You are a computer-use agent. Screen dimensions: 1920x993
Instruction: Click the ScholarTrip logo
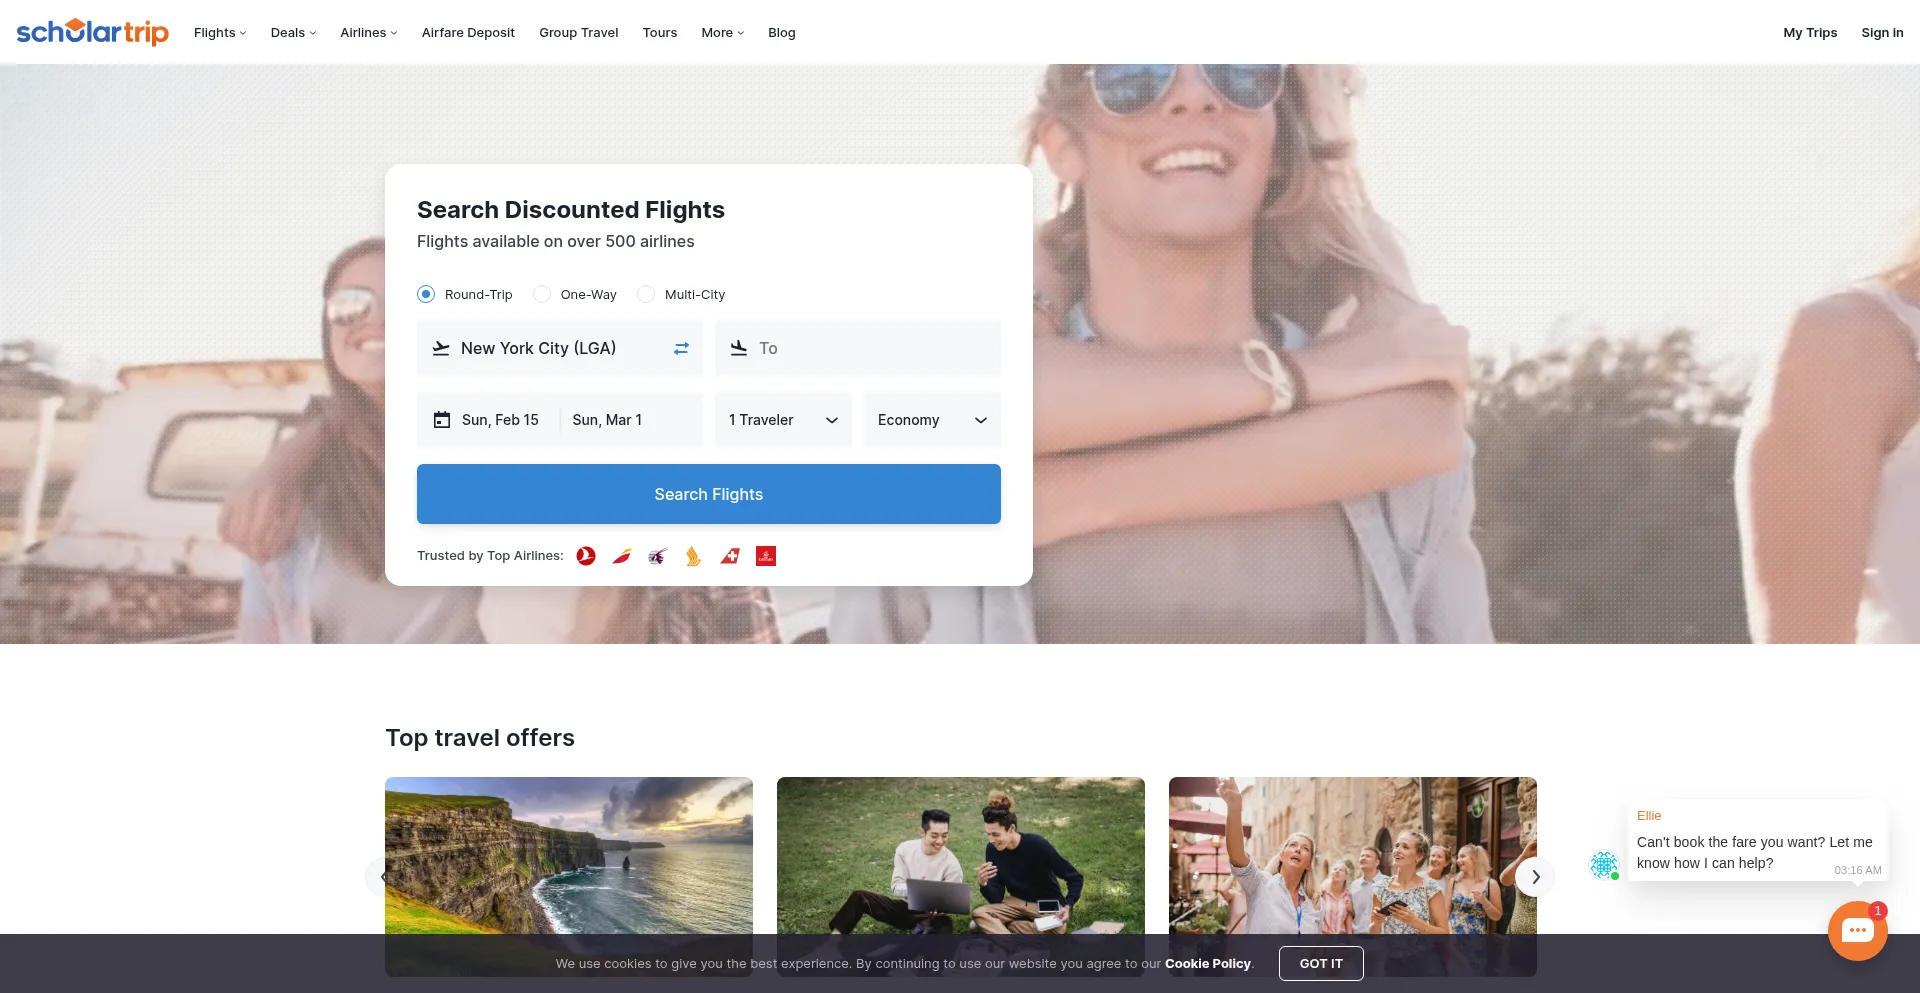[x=92, y=31]
